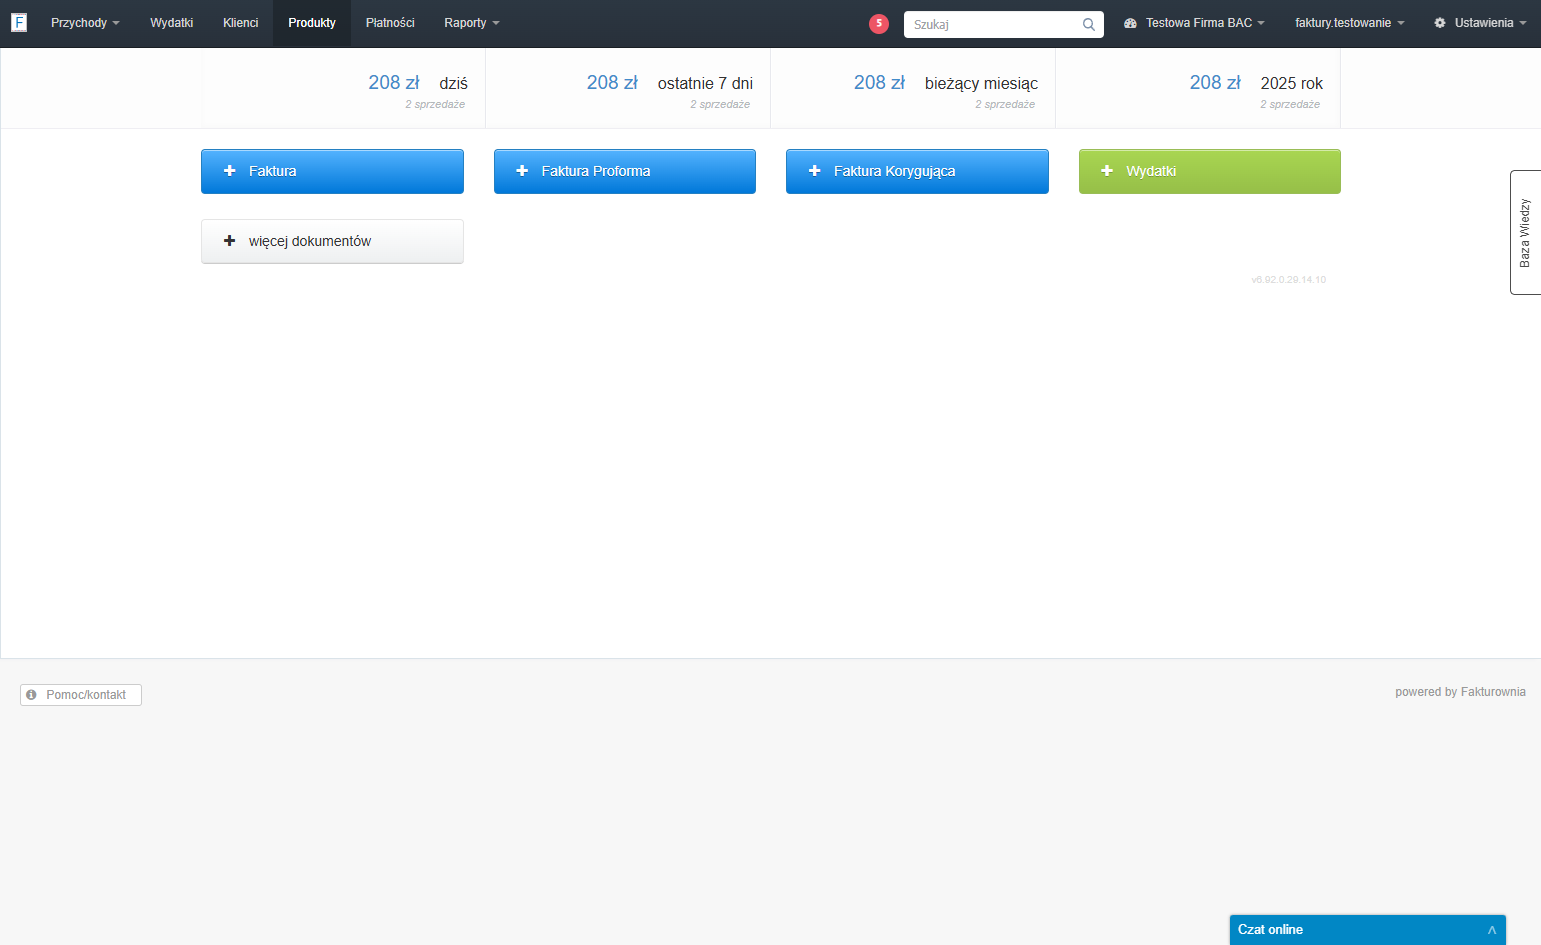This screenshot has width=1541, height=945.
Task: Open the Płatności menu item
Action: pyautogui.click(x=390, y=23)
